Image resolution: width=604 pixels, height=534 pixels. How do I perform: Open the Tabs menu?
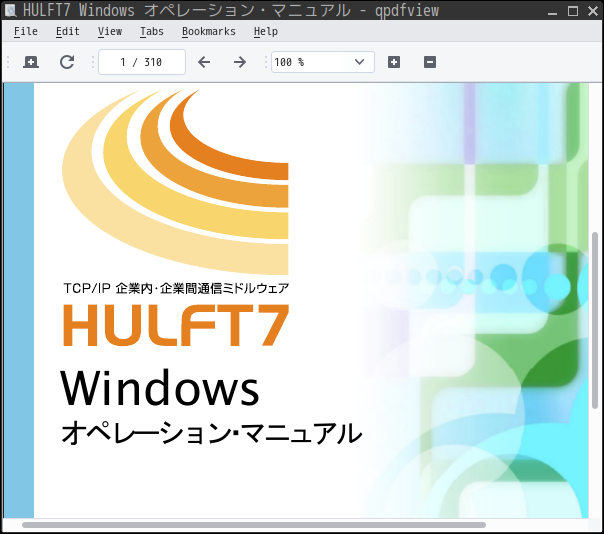coord(152,31)
